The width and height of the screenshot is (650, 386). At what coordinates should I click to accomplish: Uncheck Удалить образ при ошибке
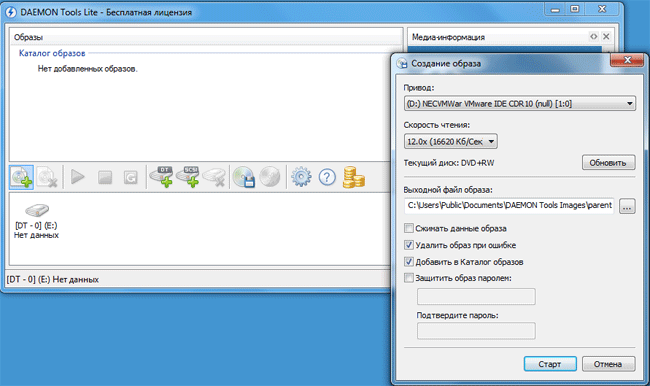(x=409, y=245)
